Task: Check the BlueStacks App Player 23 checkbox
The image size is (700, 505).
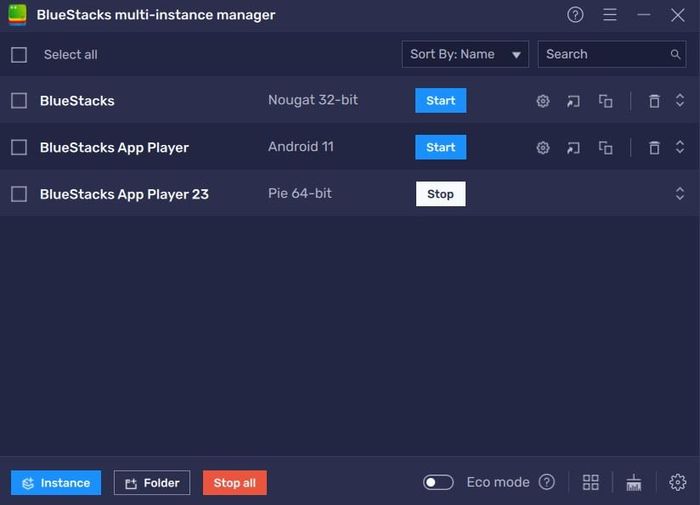Action: pos(19,194)
